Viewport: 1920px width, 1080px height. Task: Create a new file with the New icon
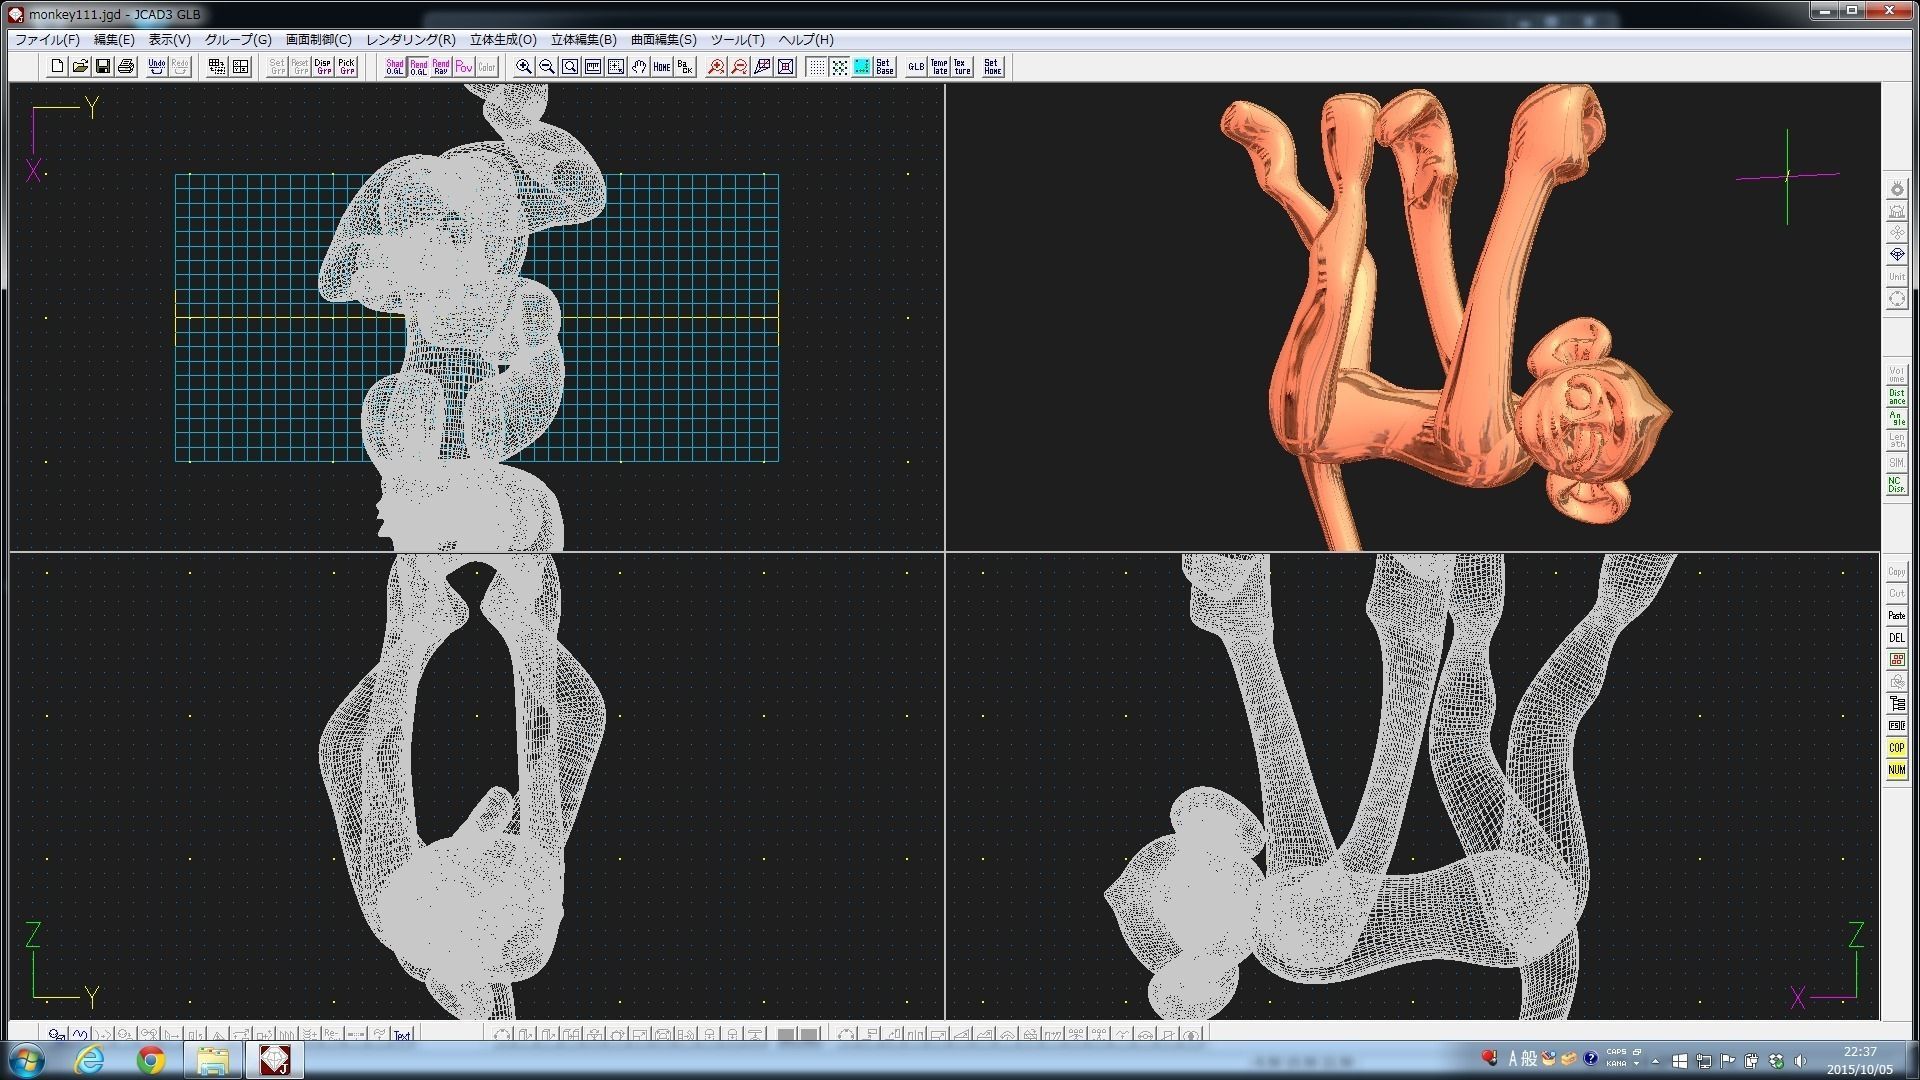57,67
